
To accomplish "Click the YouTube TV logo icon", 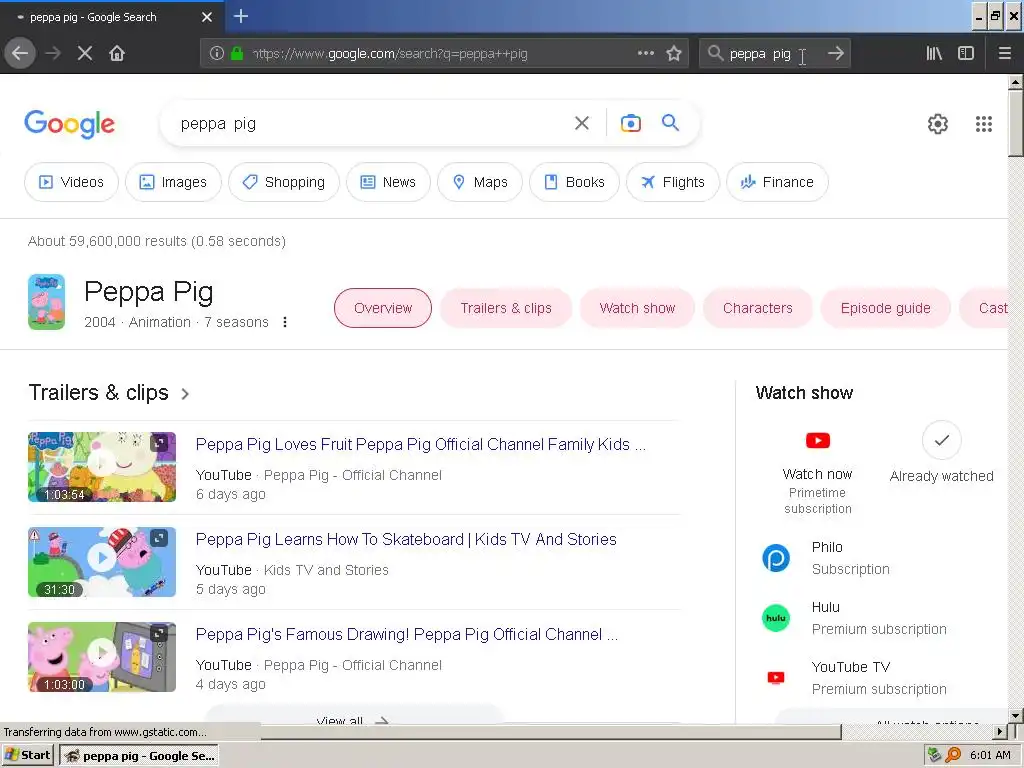I will [776, 678].
